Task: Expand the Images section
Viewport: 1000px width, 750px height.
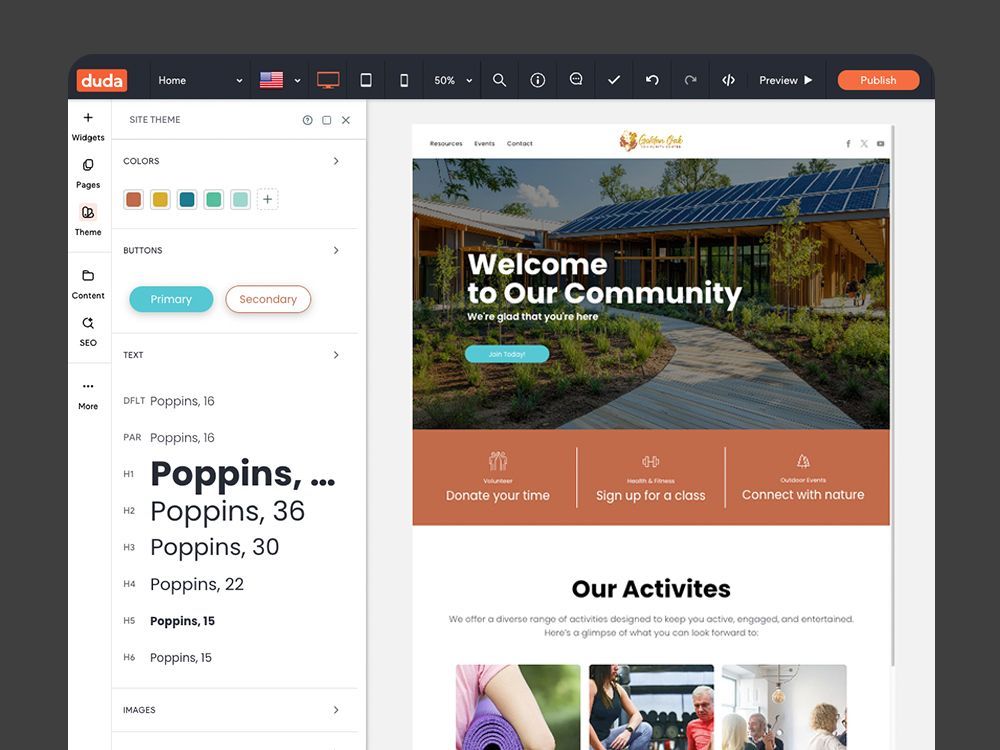Action: (336, 710)
